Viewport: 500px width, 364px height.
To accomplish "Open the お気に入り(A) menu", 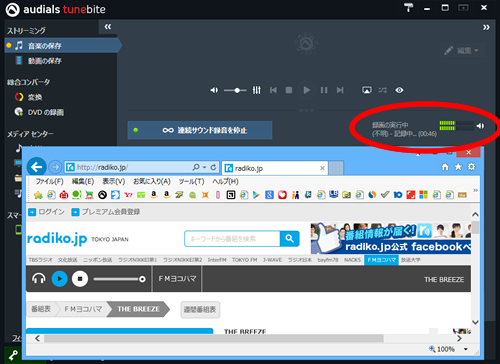I will coord(152,181).
